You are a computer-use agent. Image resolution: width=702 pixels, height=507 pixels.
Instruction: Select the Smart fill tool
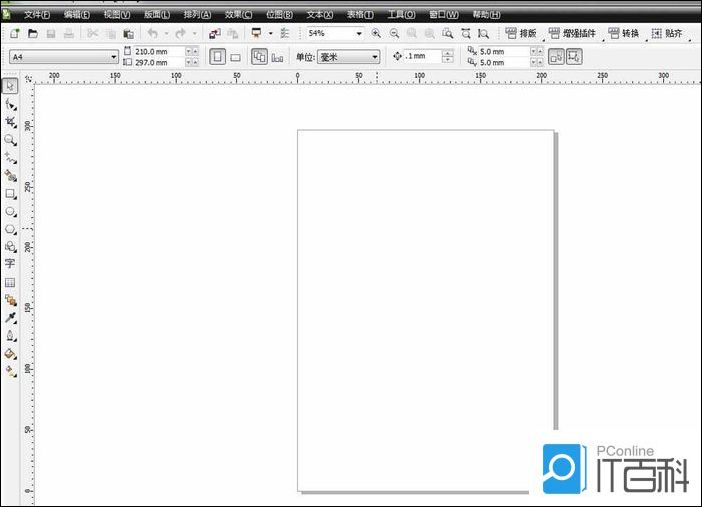pyautogui.click(x=10, y=176)
